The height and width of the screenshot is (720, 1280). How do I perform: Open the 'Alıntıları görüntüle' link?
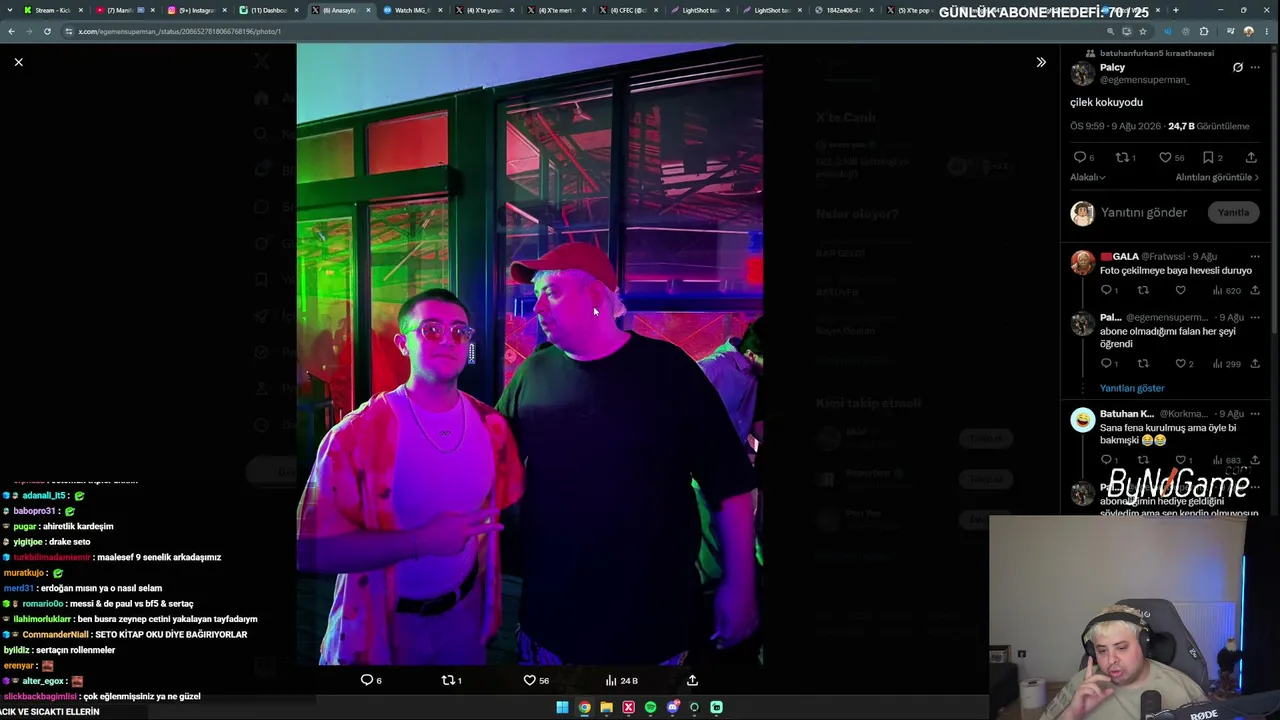pos(1217,177)
